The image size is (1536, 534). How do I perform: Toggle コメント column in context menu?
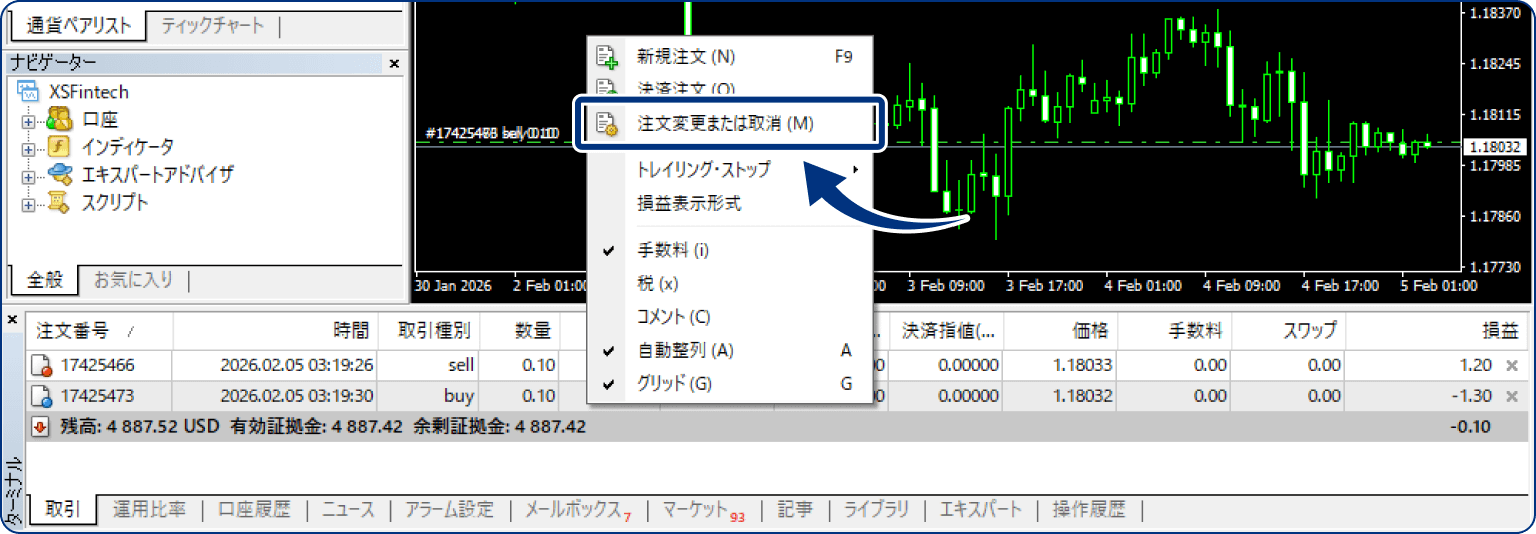click(729, 317)
